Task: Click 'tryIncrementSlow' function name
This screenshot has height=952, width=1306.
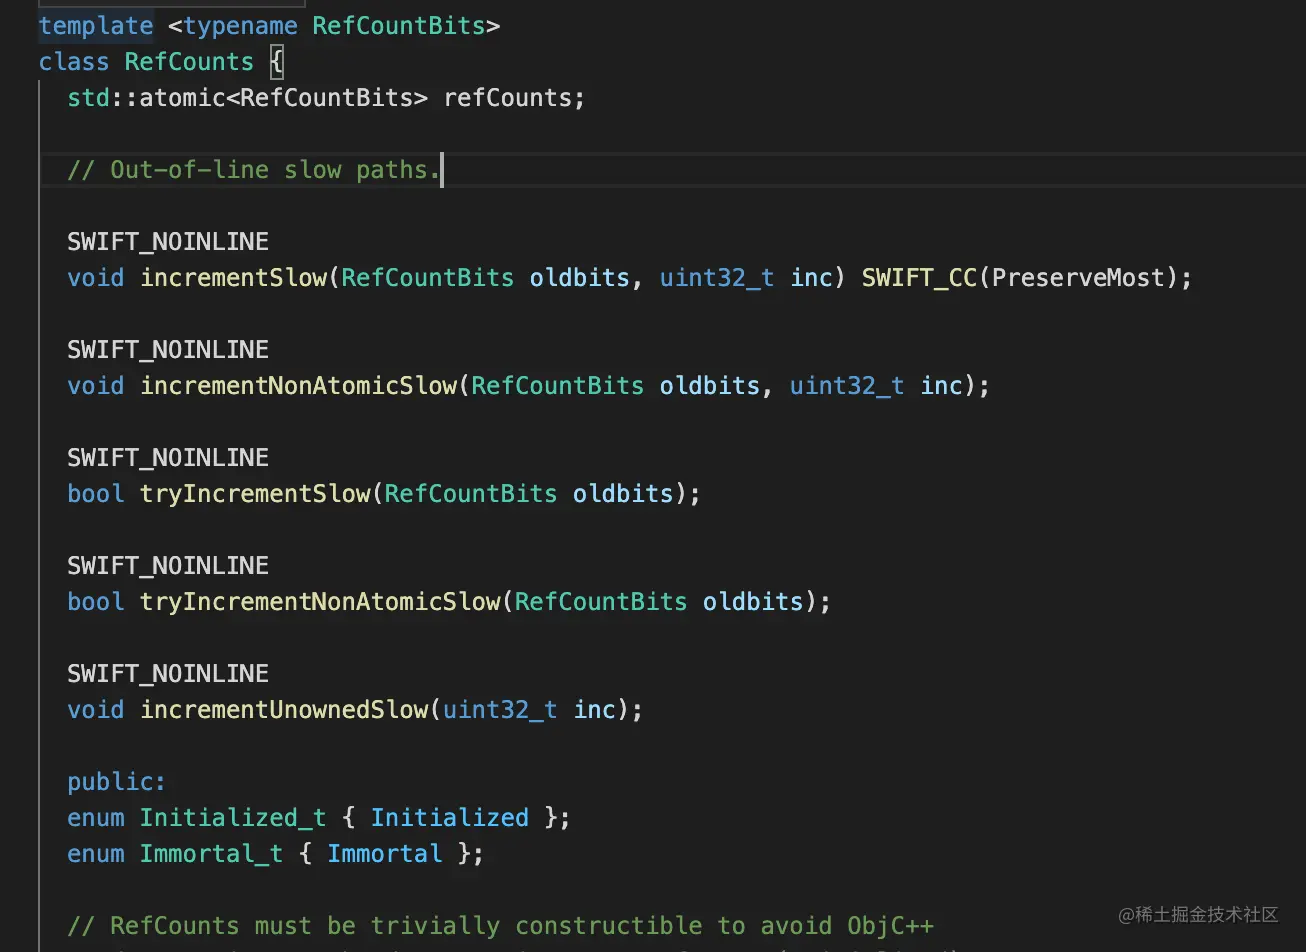Action: (x=255, y=494)
